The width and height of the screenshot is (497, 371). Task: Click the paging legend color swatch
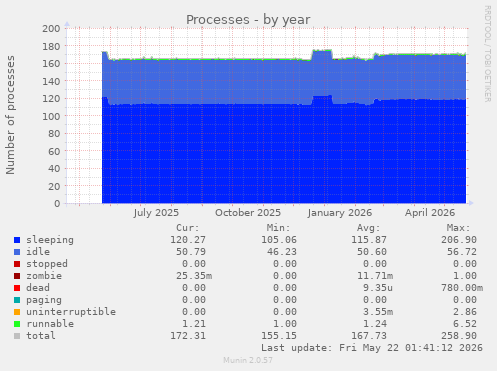tap(17, 300)
